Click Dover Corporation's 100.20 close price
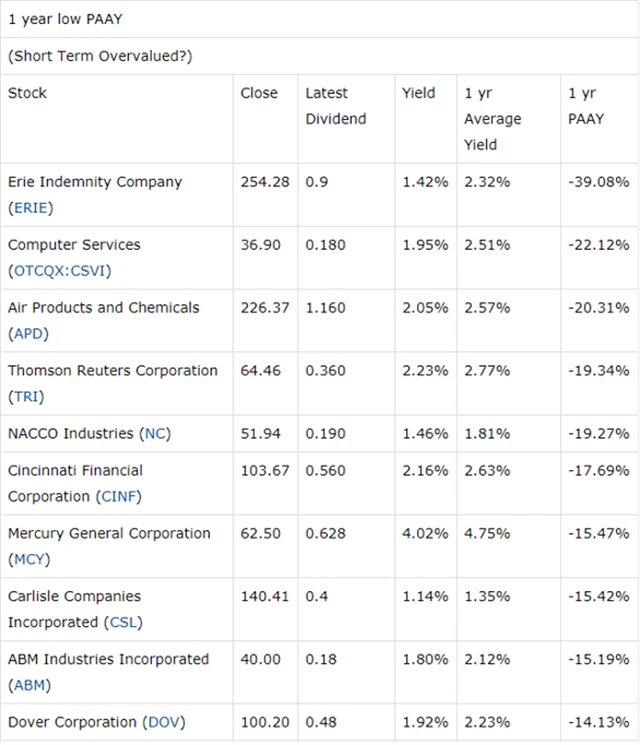The image size is (640, 745). [265, 723]
